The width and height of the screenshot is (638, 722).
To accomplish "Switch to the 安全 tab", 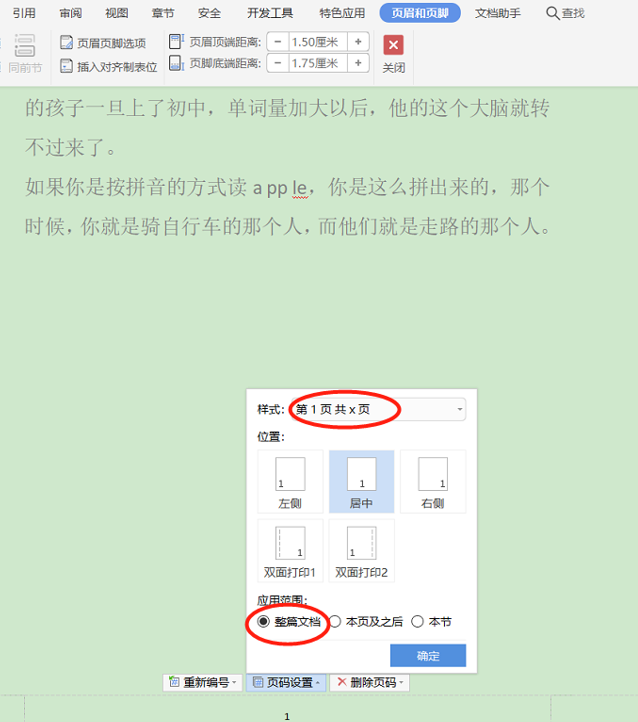I will click(209, 13).
